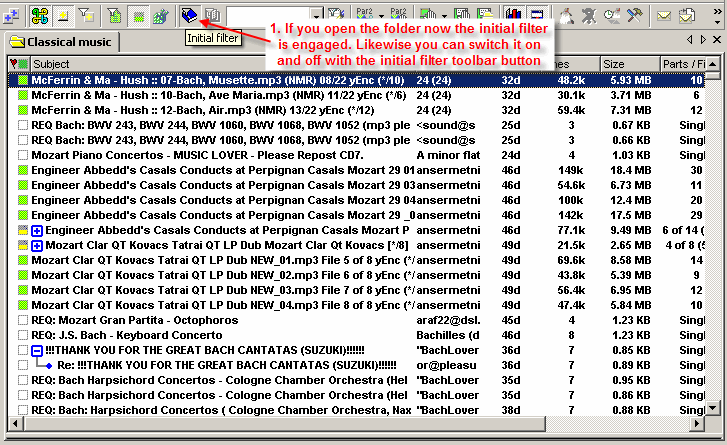Select the Classical music tab
The width and height of the screenshot is (727, 445).
click(x=62, y=42)
